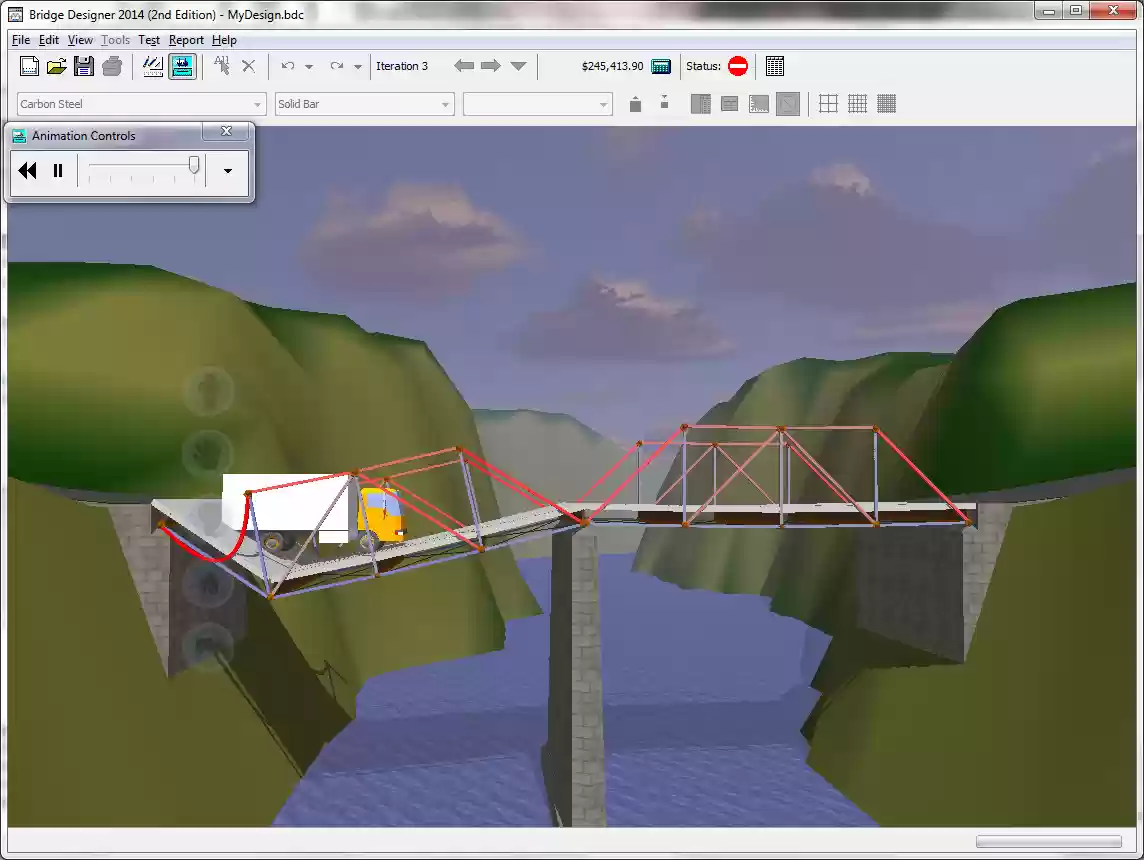
Task: Redo the last undone action
Action: coord(336,66)
